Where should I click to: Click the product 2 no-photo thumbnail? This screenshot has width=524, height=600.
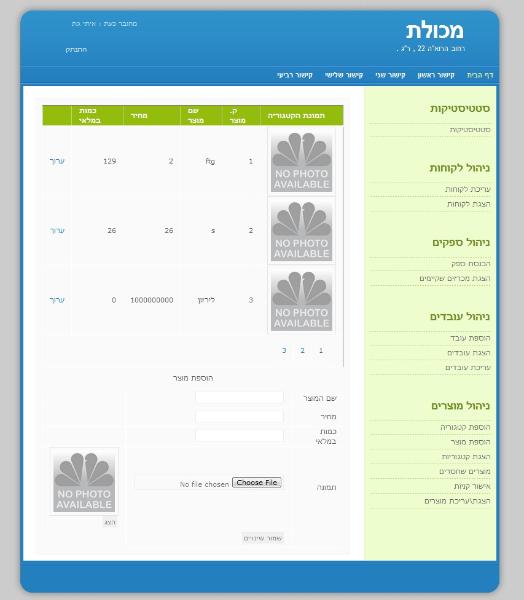click(x=301, y=231)
